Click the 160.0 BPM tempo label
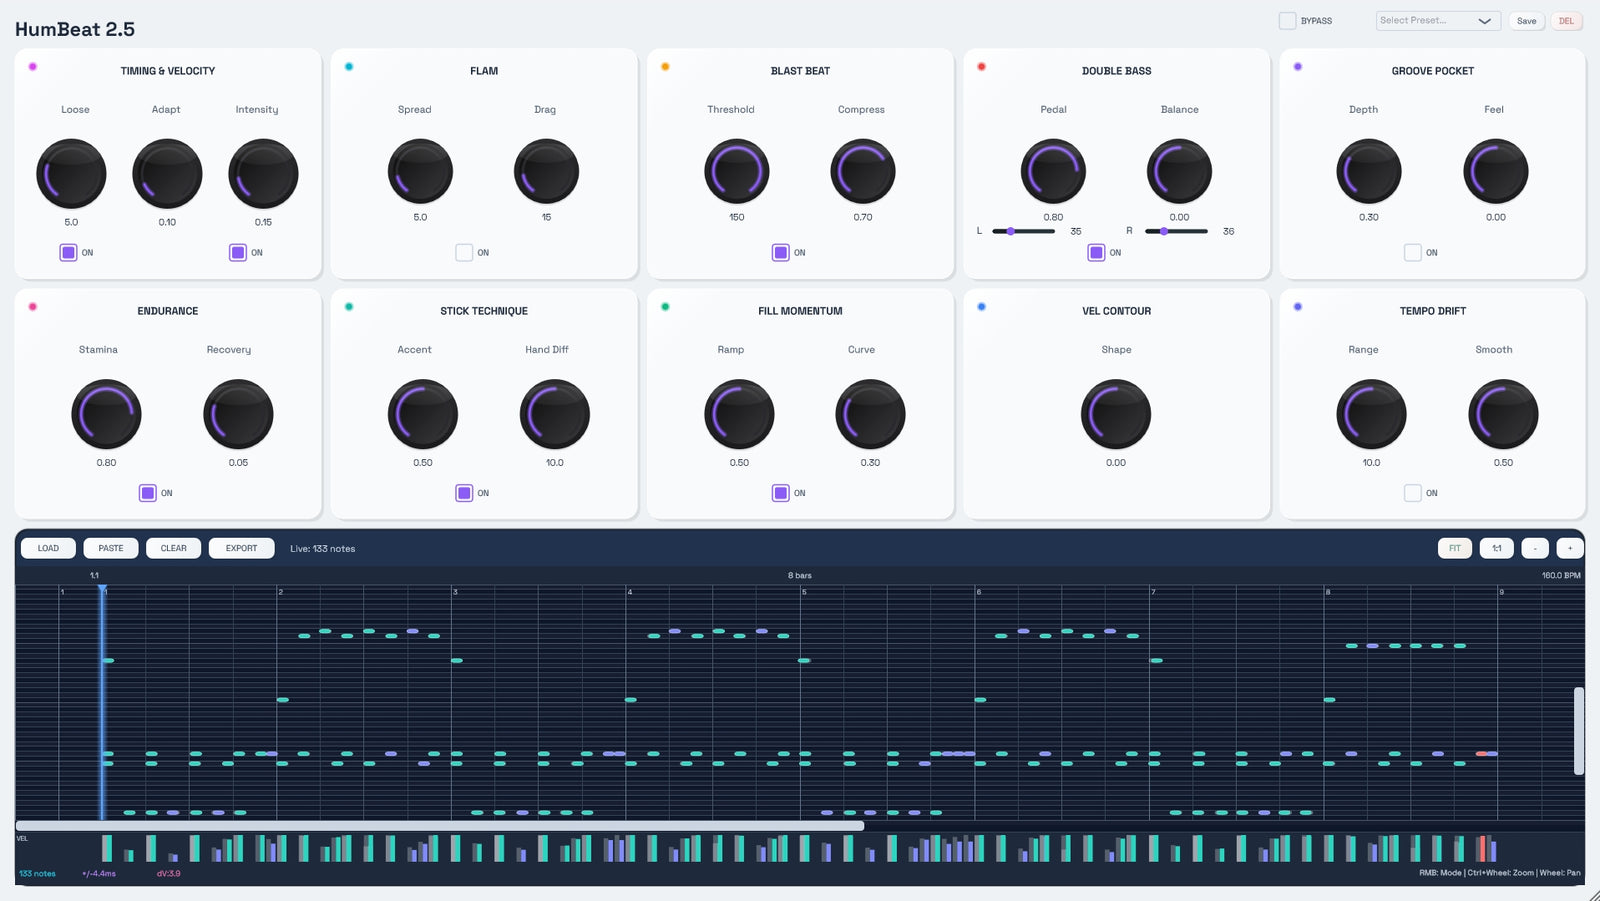 [1561, 576]
